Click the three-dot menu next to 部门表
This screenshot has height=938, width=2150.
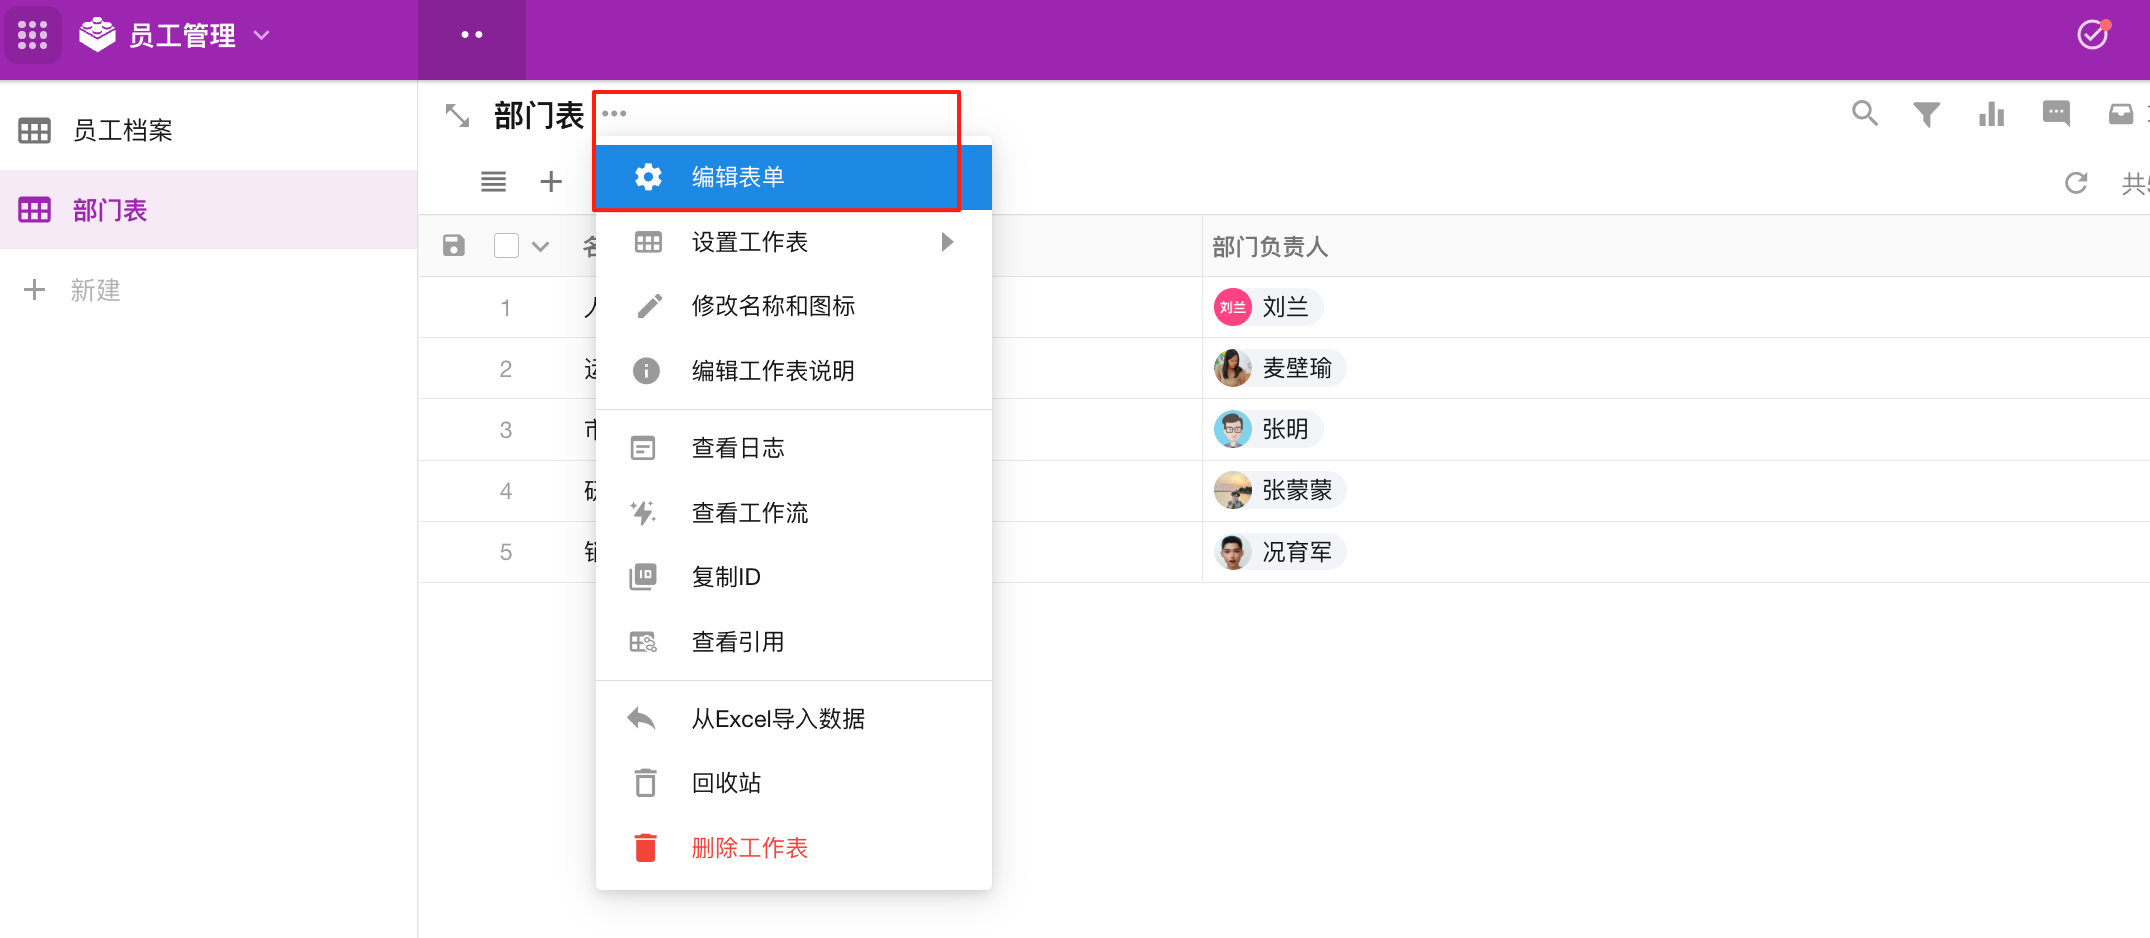click(x=614, y=113)
